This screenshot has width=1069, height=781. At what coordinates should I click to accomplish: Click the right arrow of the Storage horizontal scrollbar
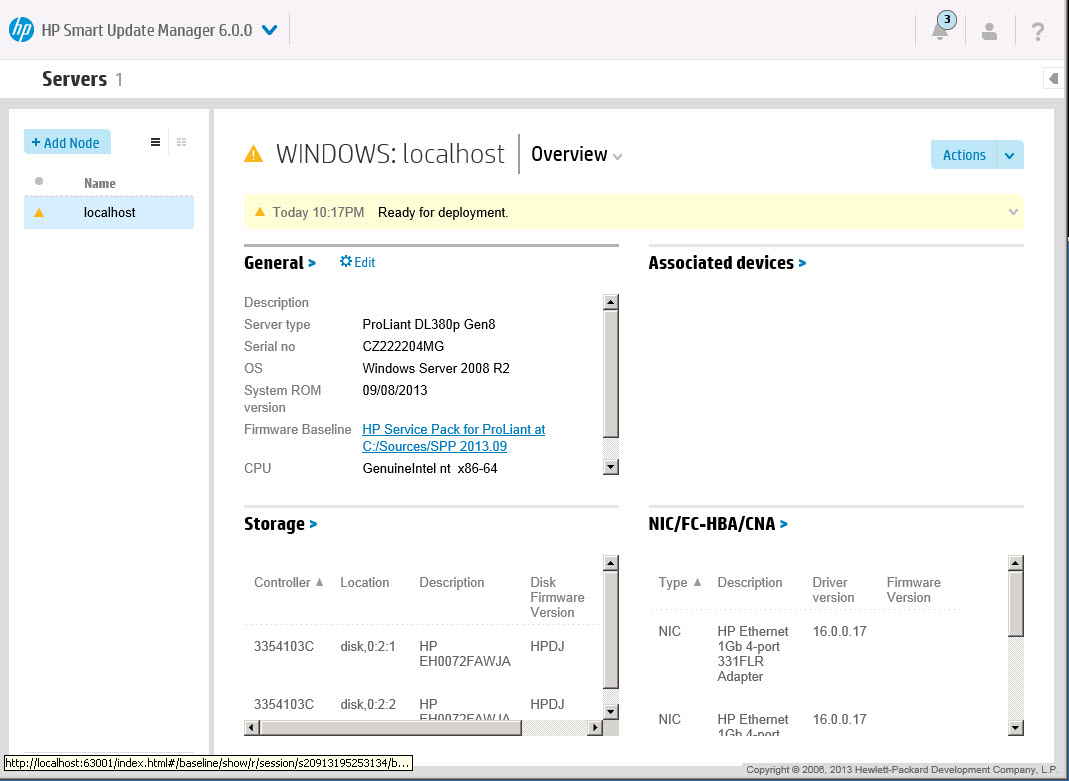pyautogui.click(x=595, y=728)
